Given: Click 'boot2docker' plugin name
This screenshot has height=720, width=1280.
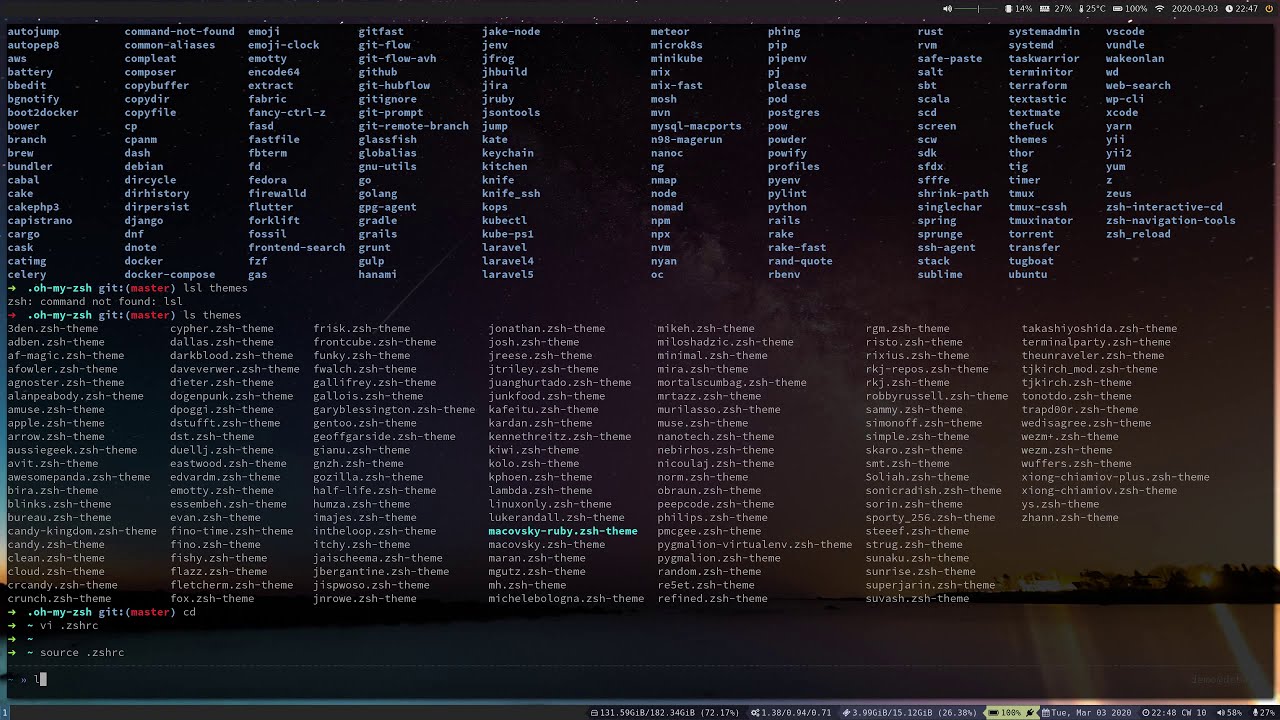Looking at the screenshot, I should (x=43, y=113).
